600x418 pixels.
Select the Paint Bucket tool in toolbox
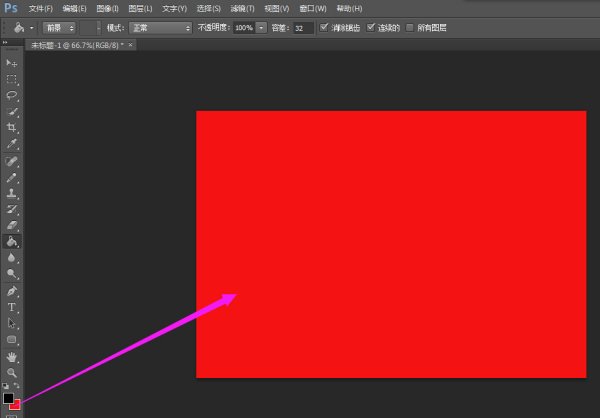coord(11,242)
